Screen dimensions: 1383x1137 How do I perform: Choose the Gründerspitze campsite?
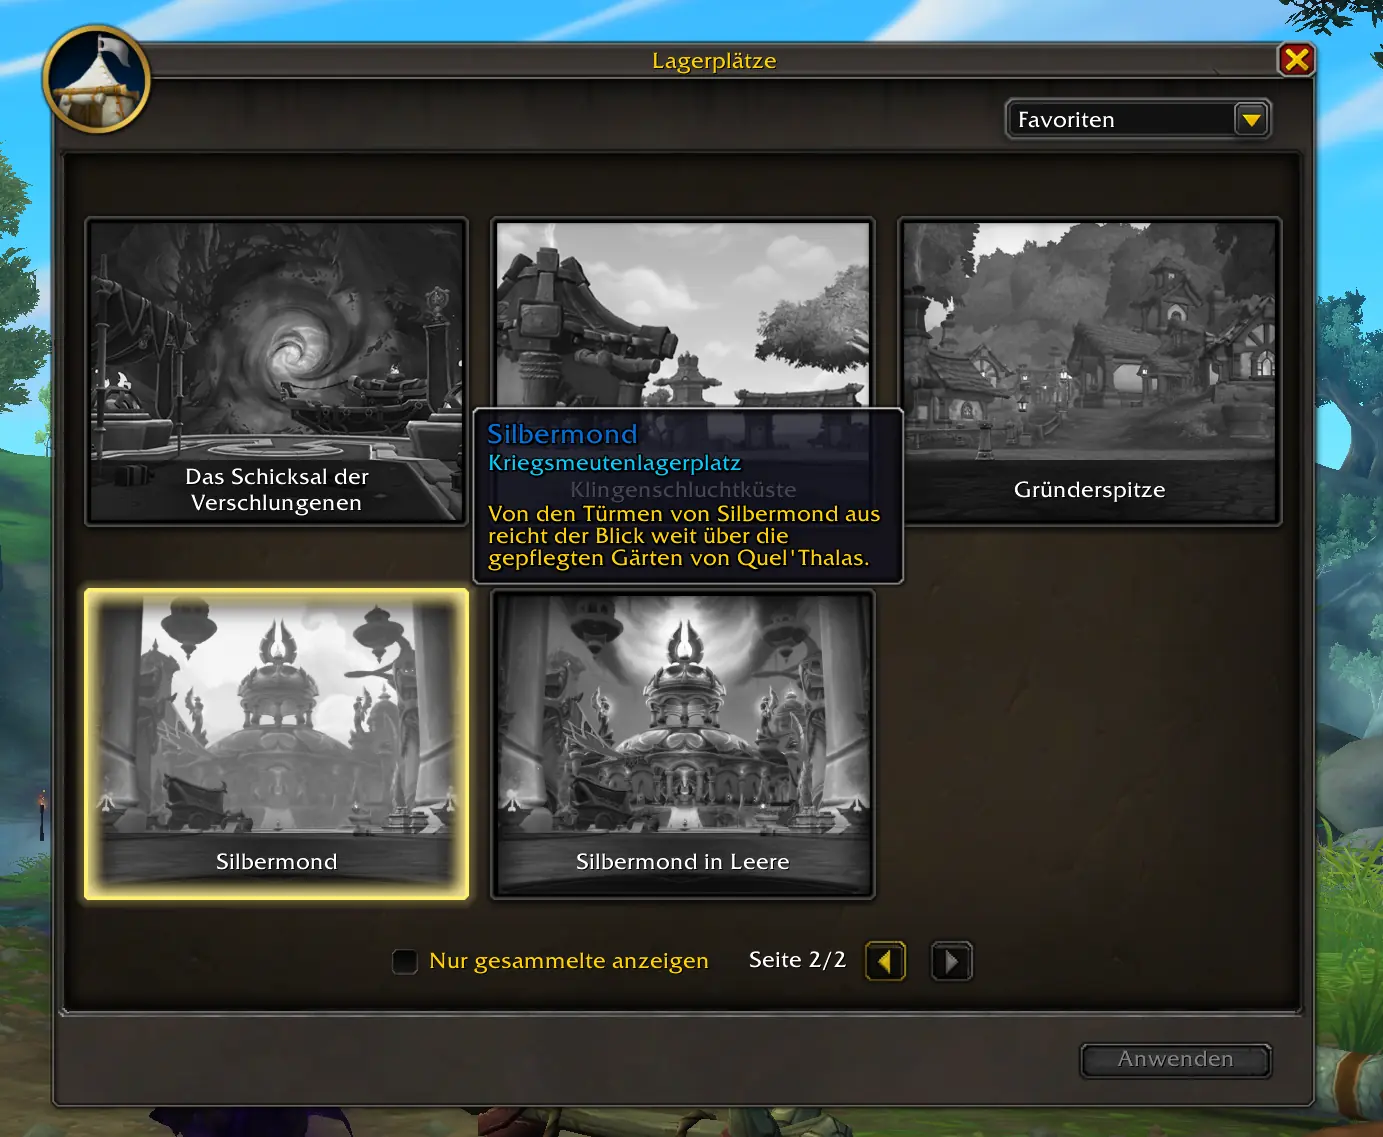[x=1090, y=371]
